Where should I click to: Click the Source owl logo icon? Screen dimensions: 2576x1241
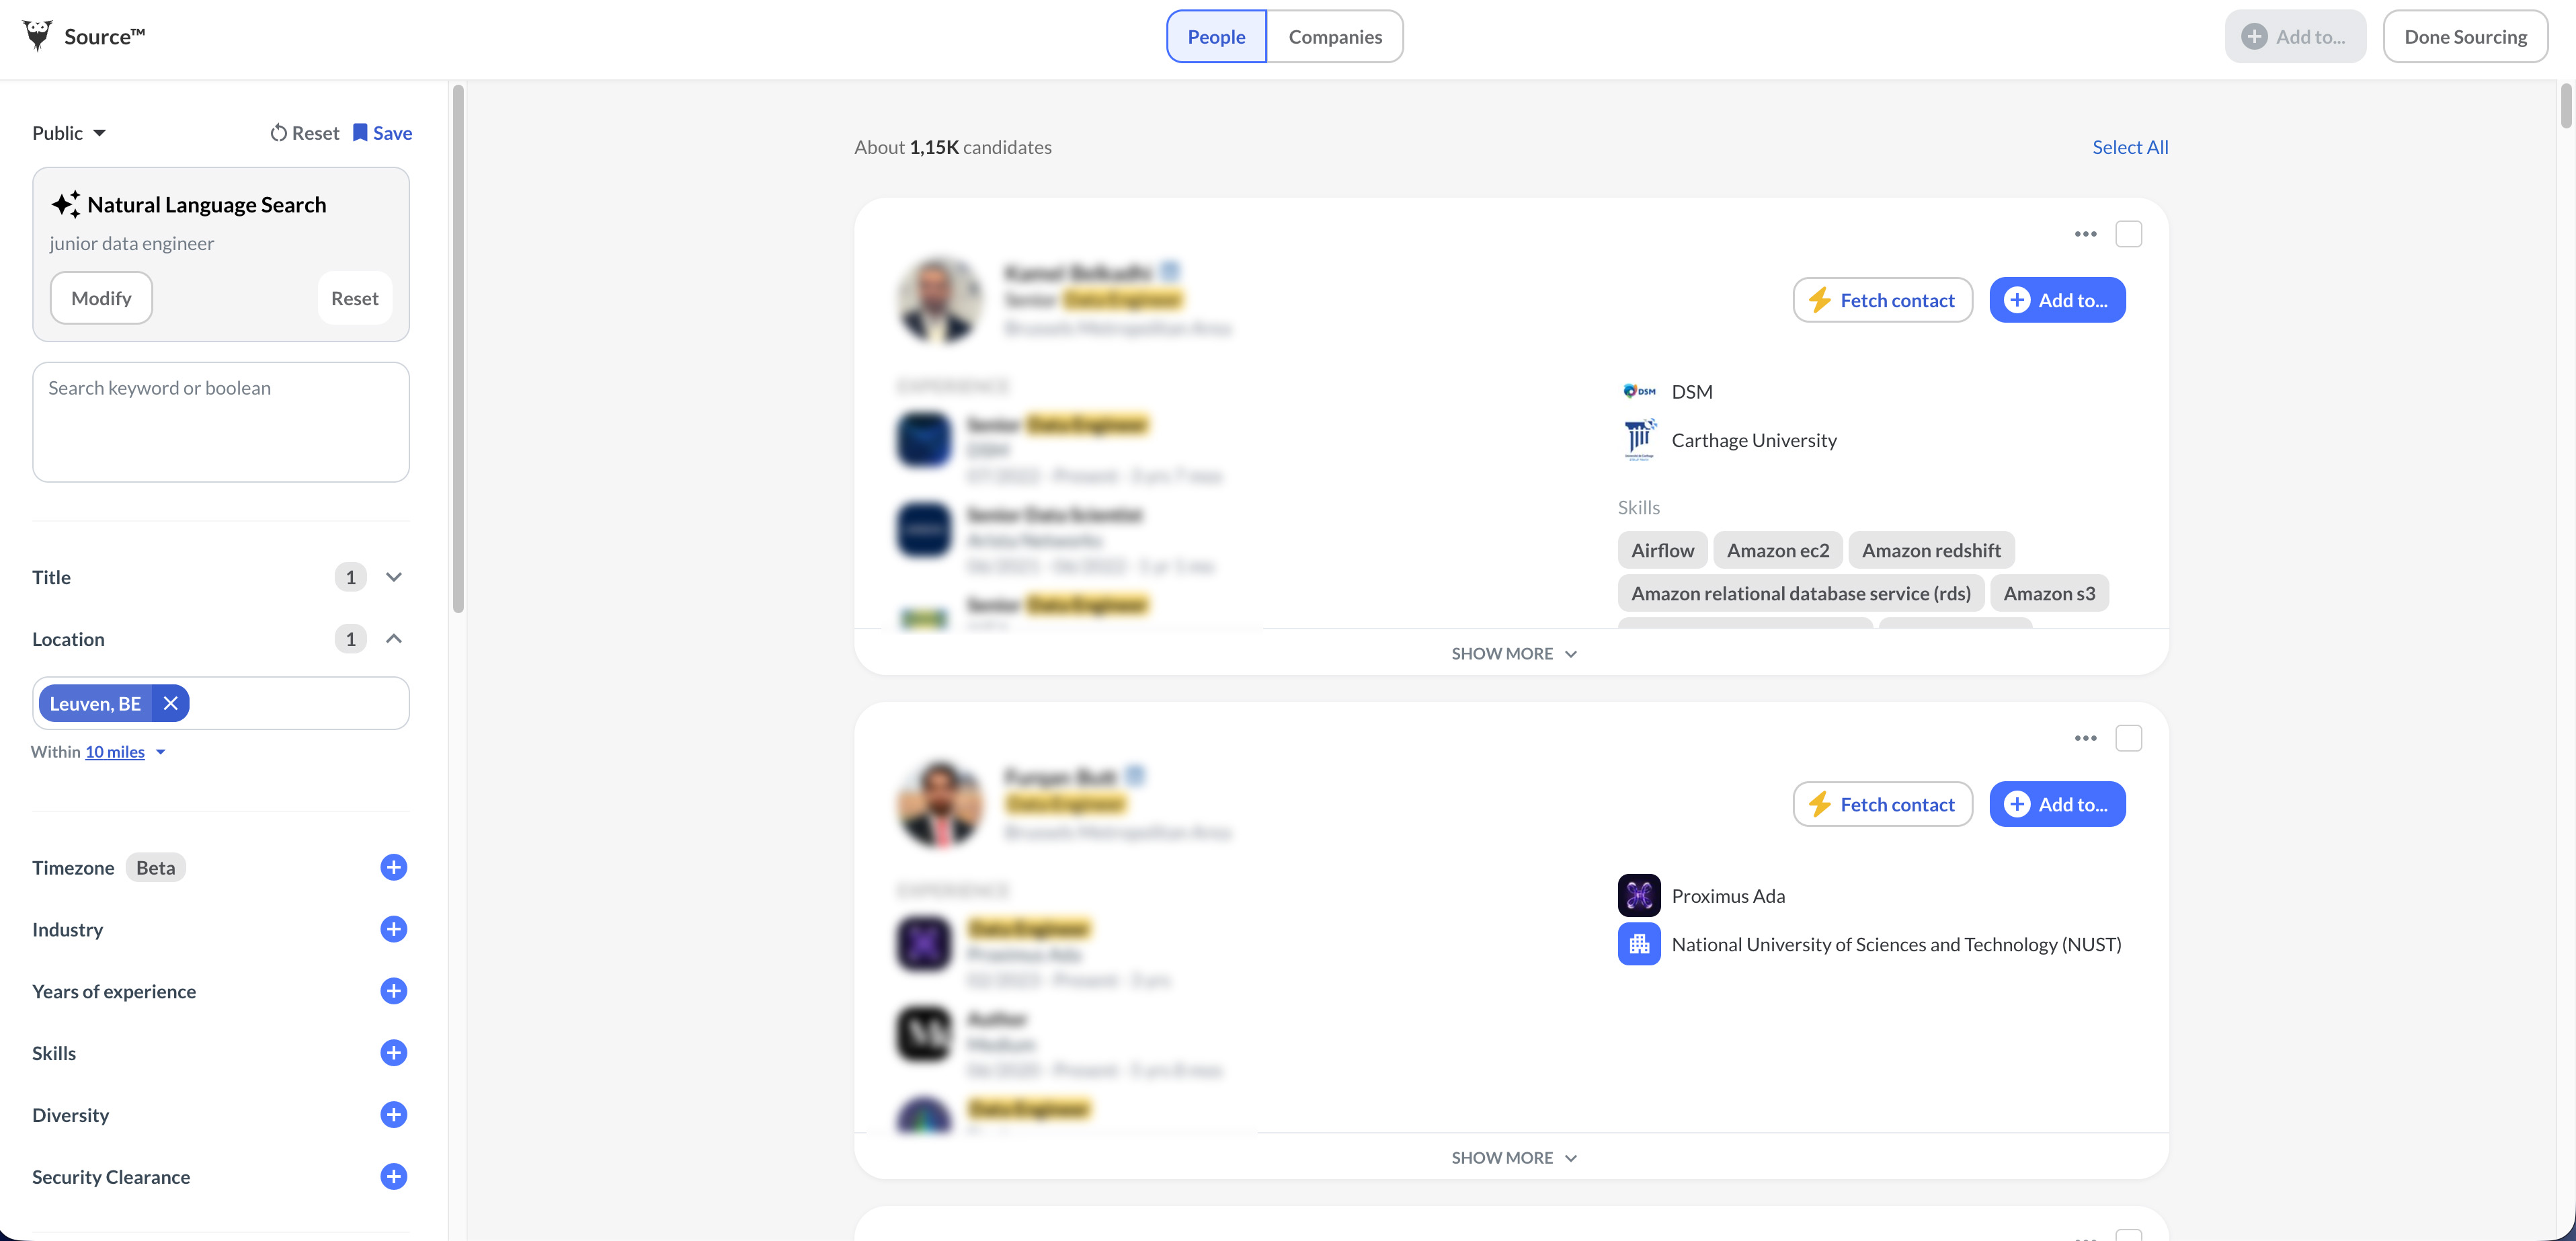coord(37,36)
